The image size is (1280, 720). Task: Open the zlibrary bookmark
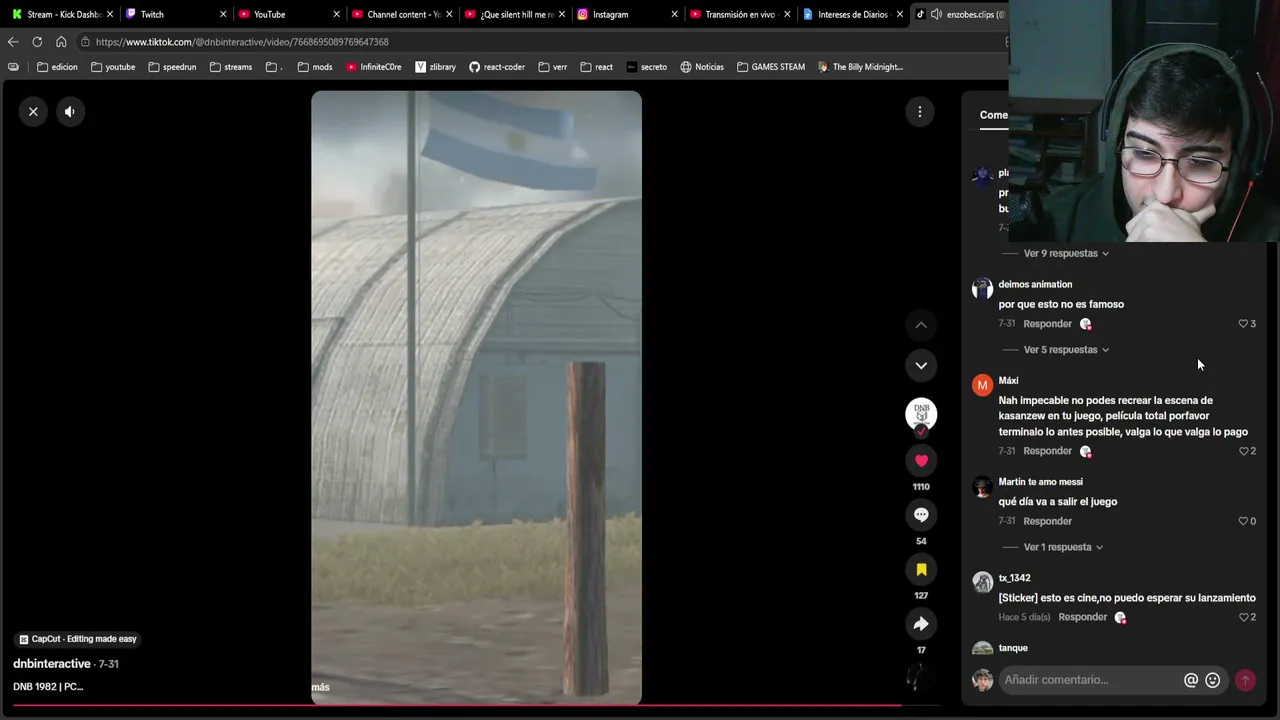pos(435,67)
